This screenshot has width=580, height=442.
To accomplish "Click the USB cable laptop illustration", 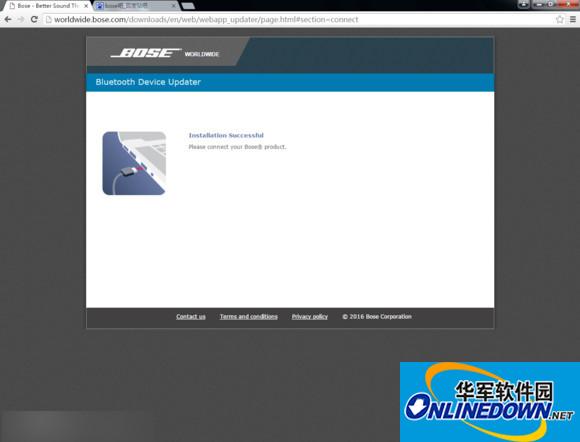I will point(134,163).
